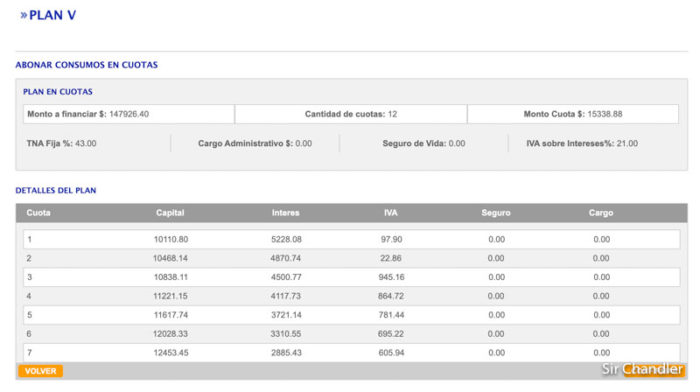Select Cargo cell in cuota 4 row
Screen dimensions: 700x392
[601, 296]
